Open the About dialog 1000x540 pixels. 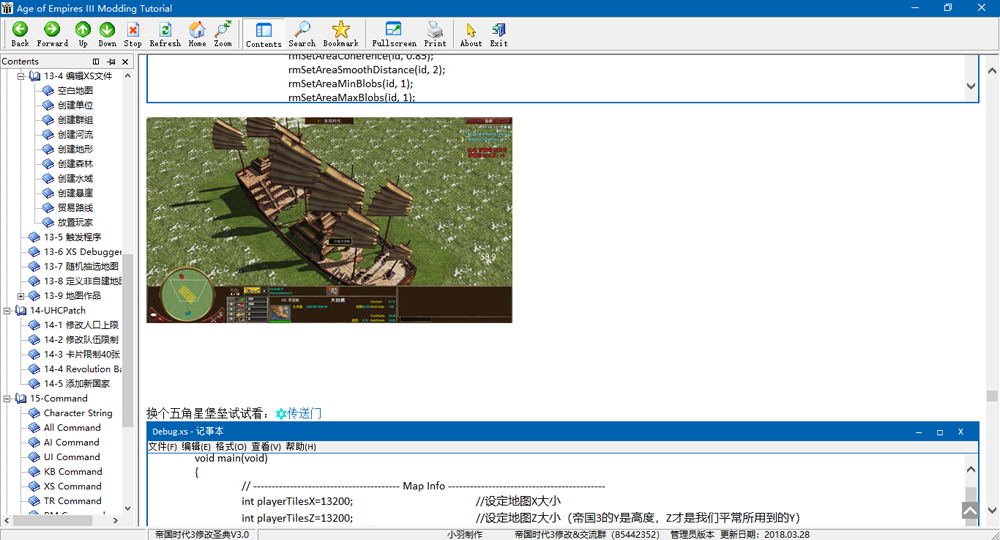coord(471,34)
